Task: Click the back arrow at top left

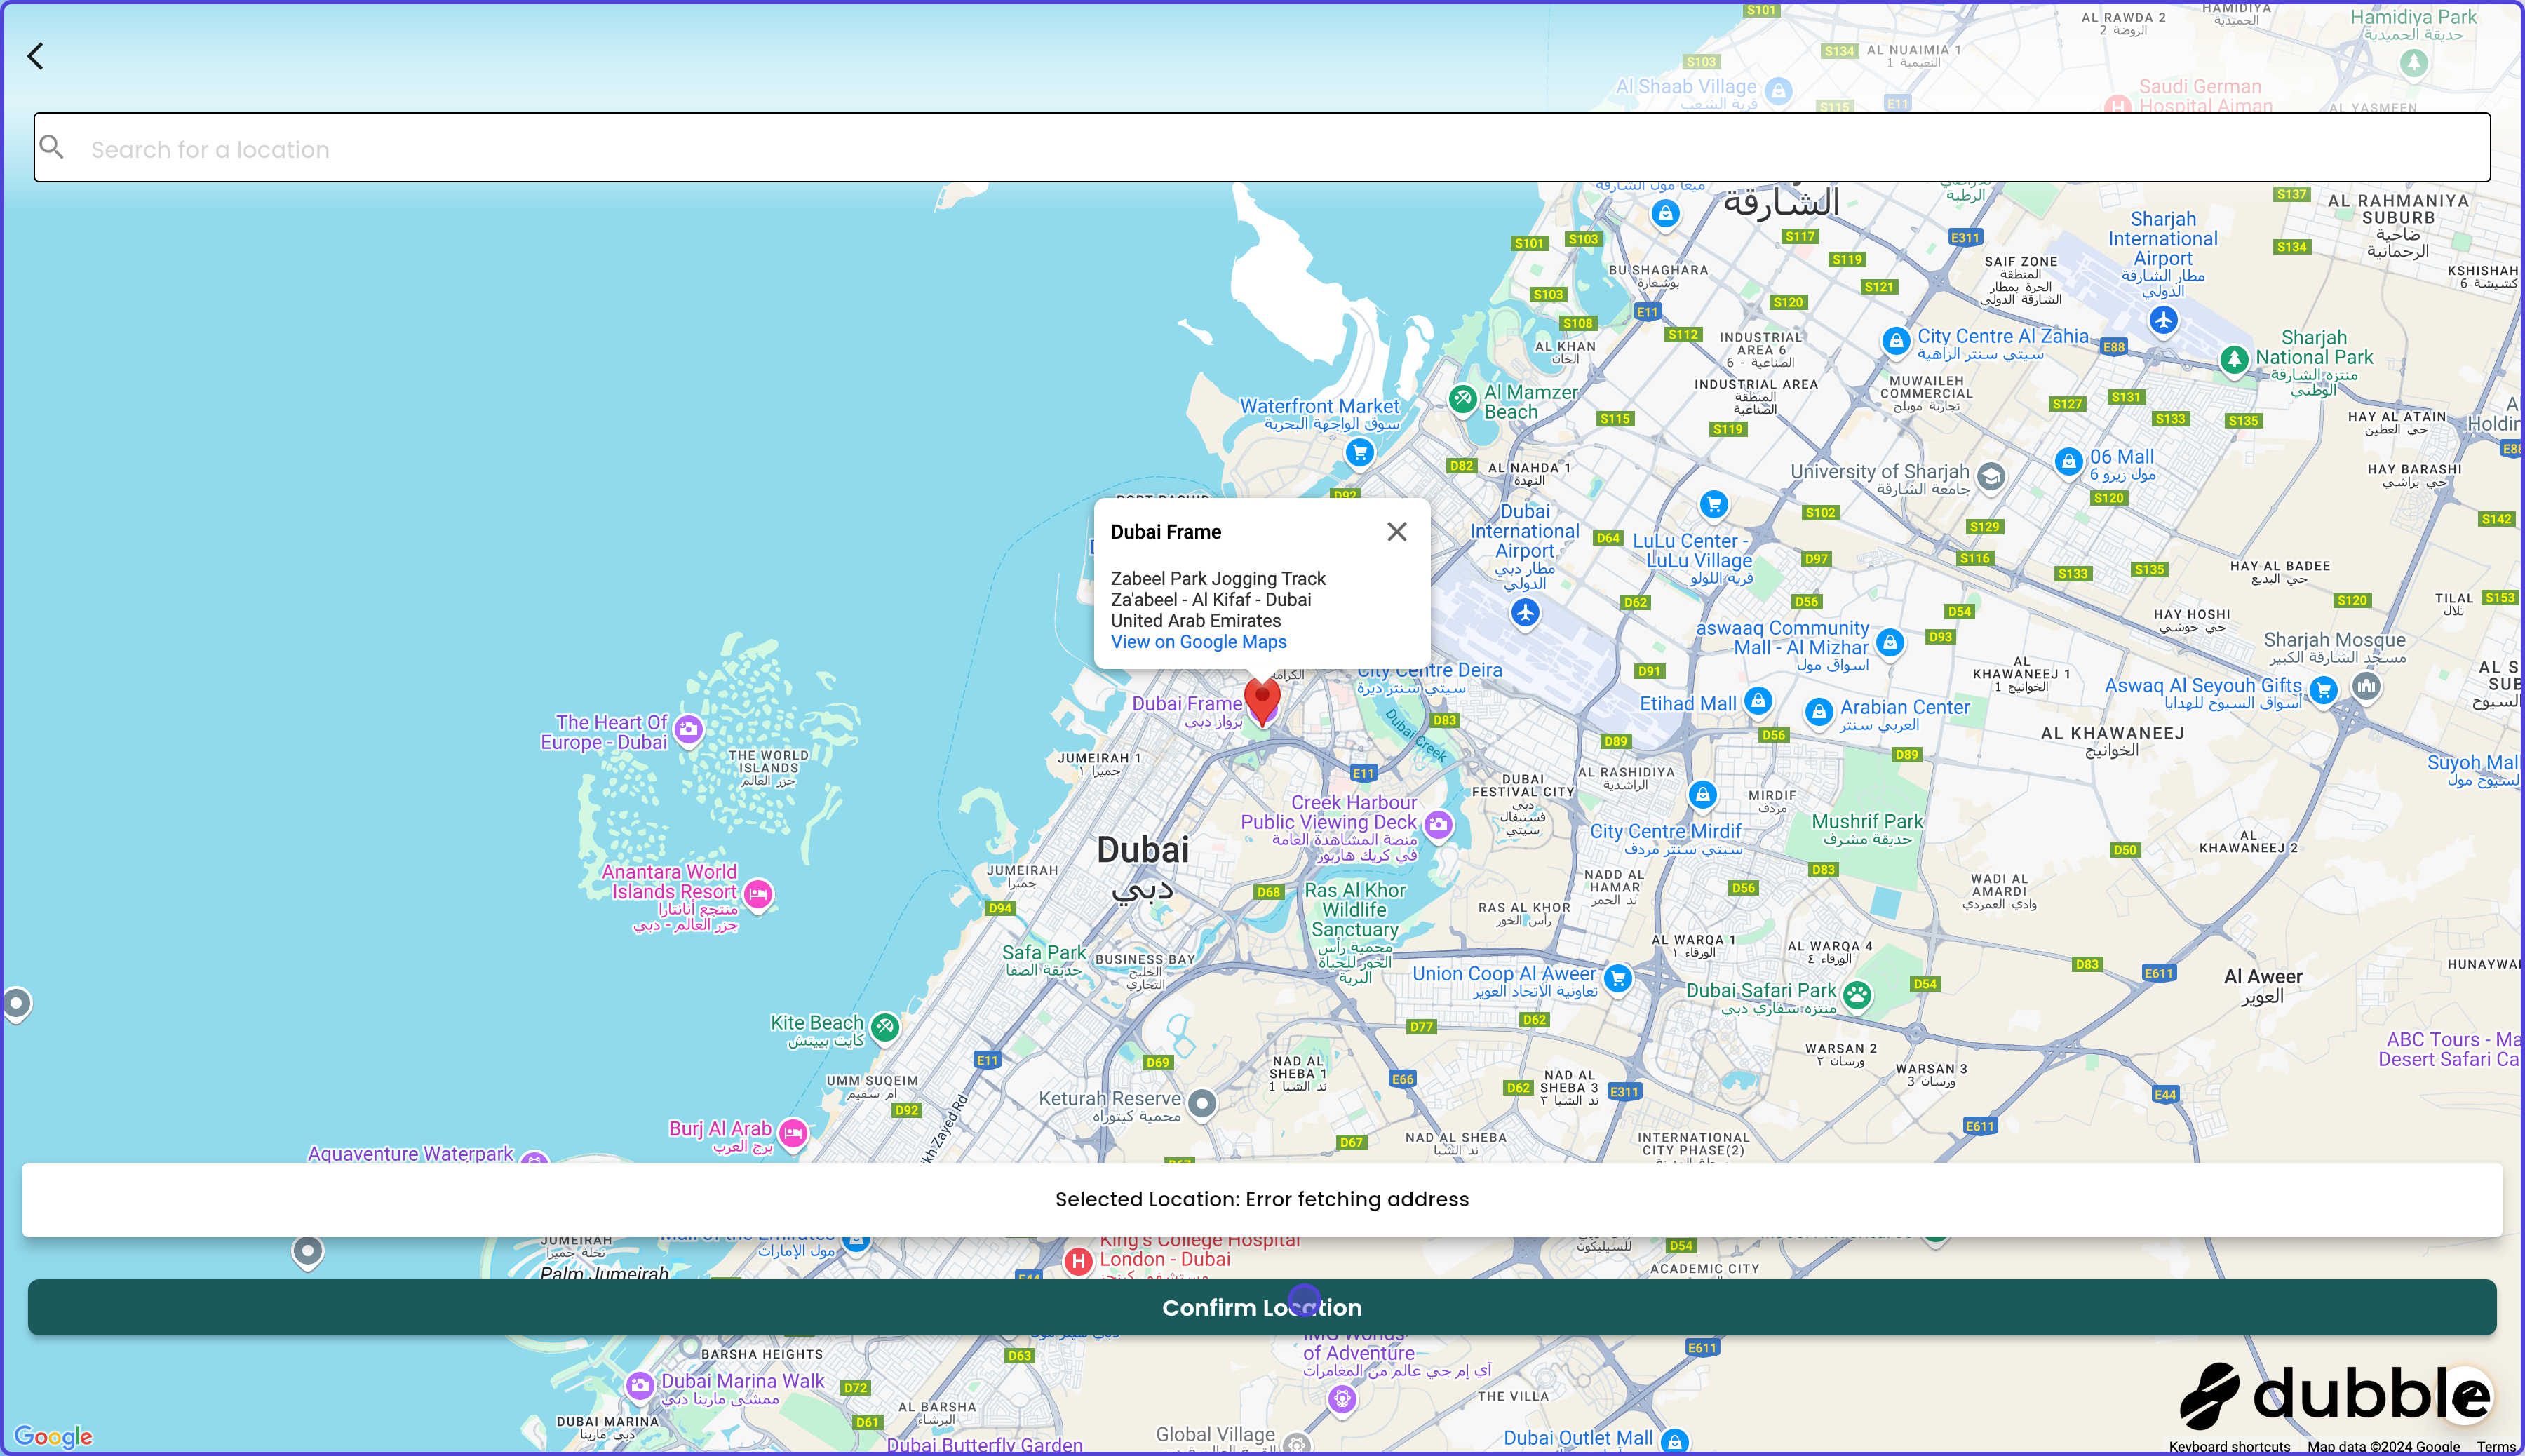Action: point(36,55)
